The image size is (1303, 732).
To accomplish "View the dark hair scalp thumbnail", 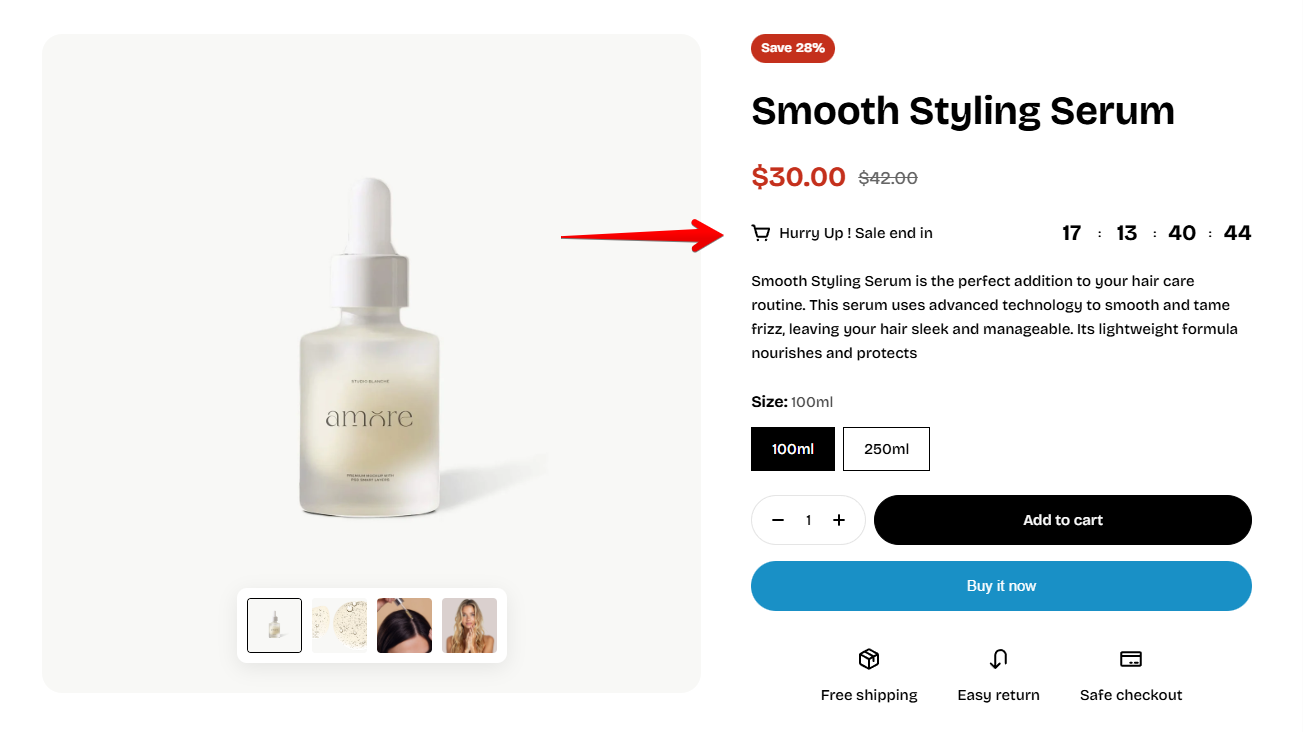I will click(404, 625).
